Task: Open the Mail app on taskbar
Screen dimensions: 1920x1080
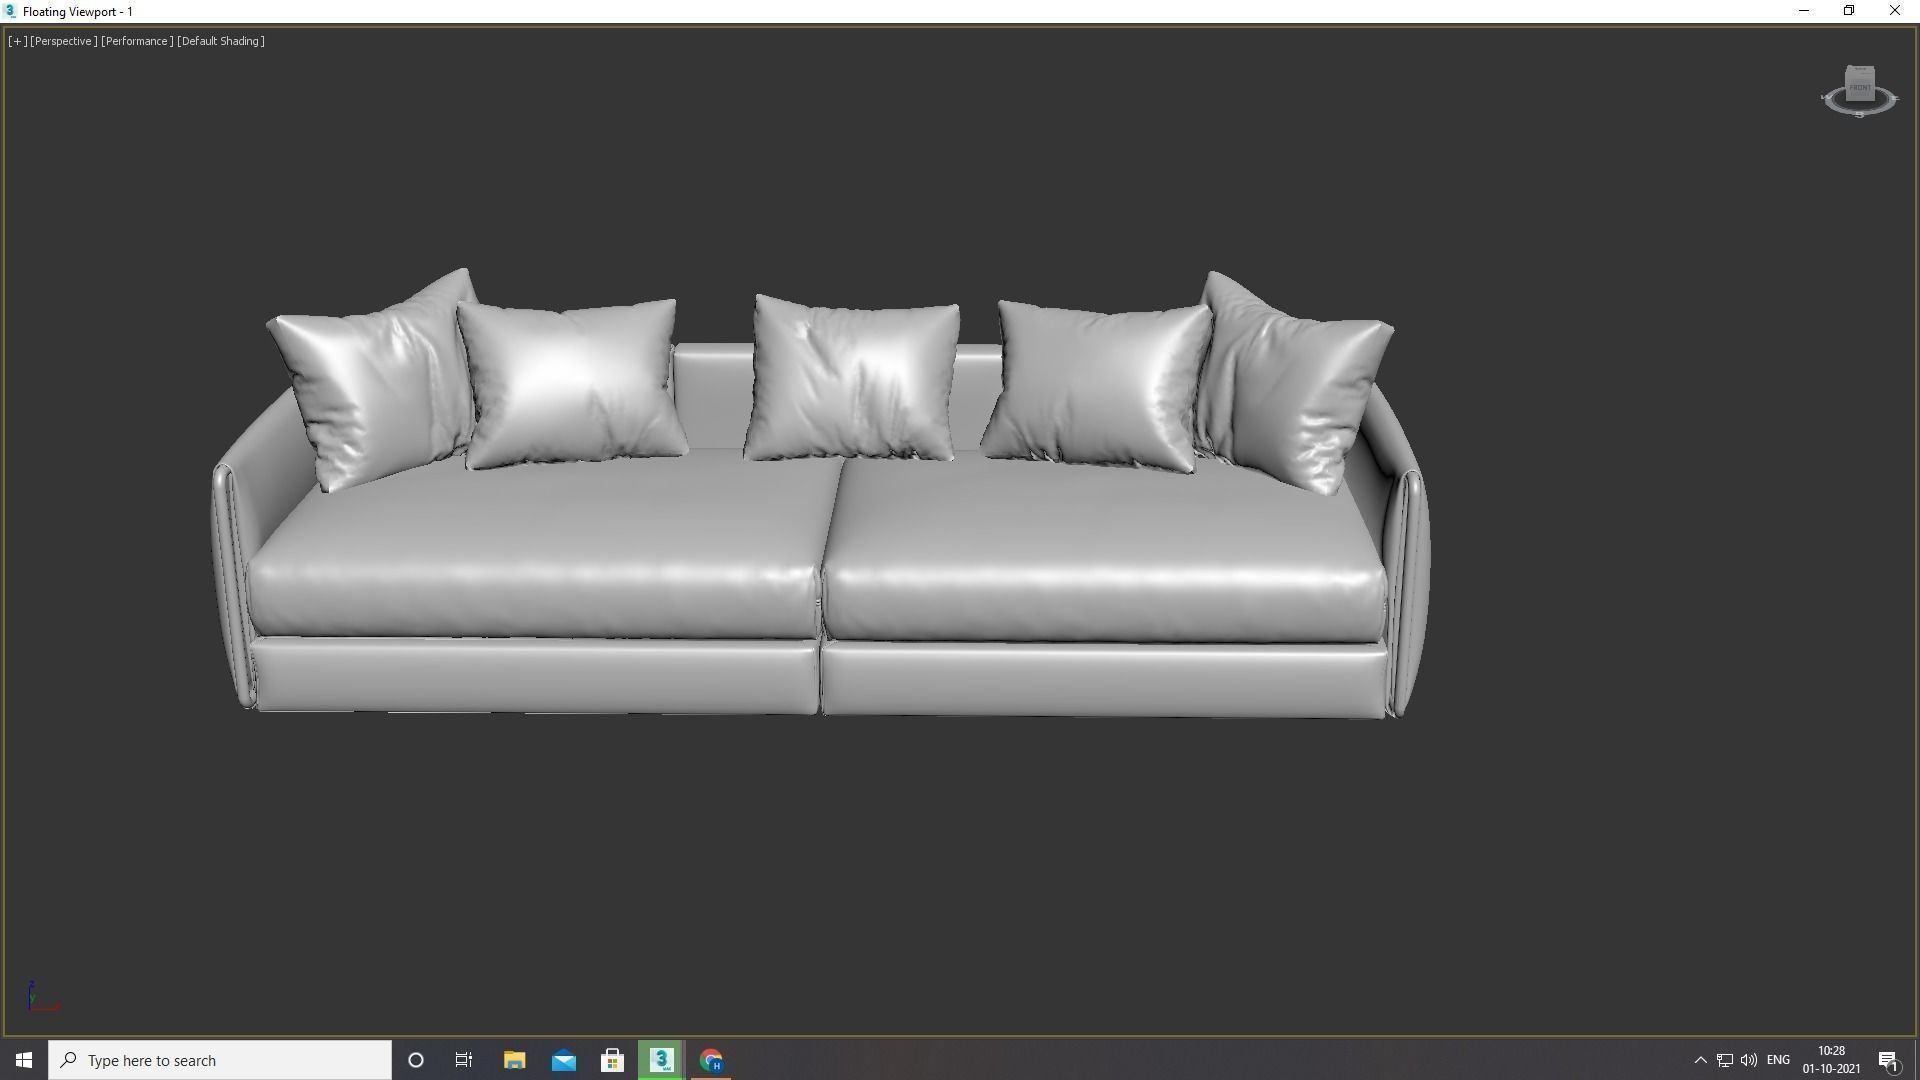Action: tap(563, 1060)
